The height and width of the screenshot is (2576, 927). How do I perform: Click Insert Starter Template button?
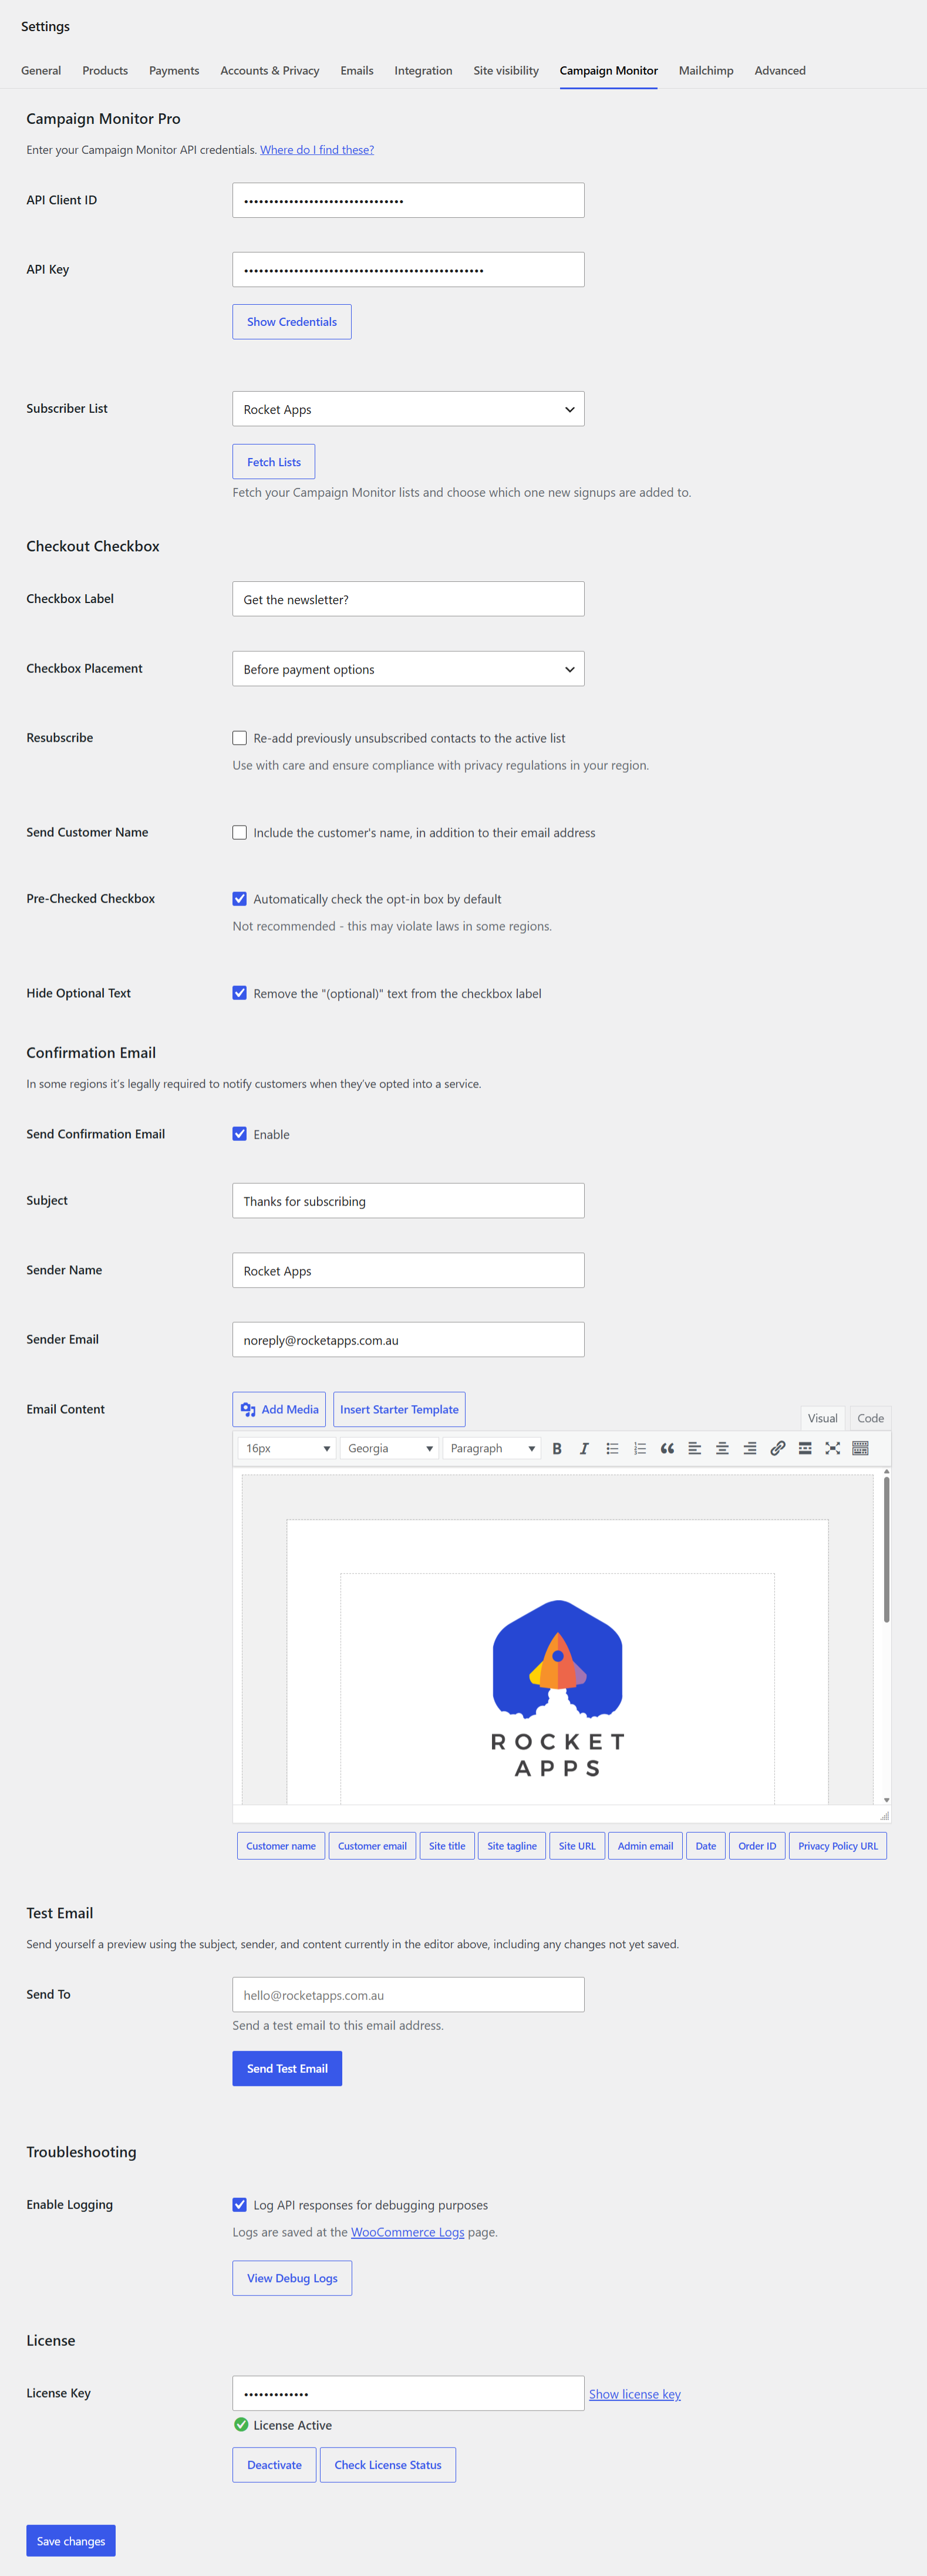click(399, 1409)
